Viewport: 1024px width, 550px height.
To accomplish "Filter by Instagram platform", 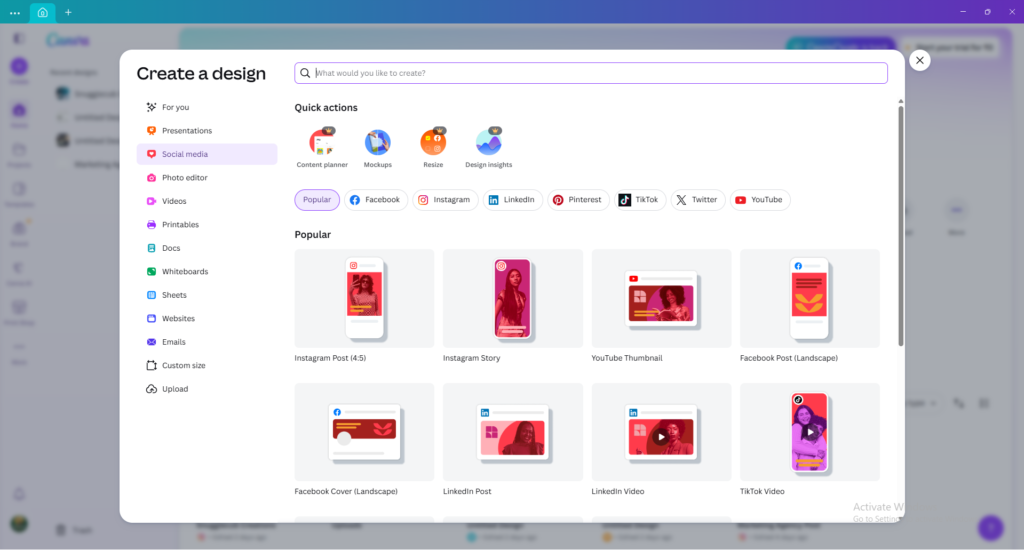I will click(445, 200).
